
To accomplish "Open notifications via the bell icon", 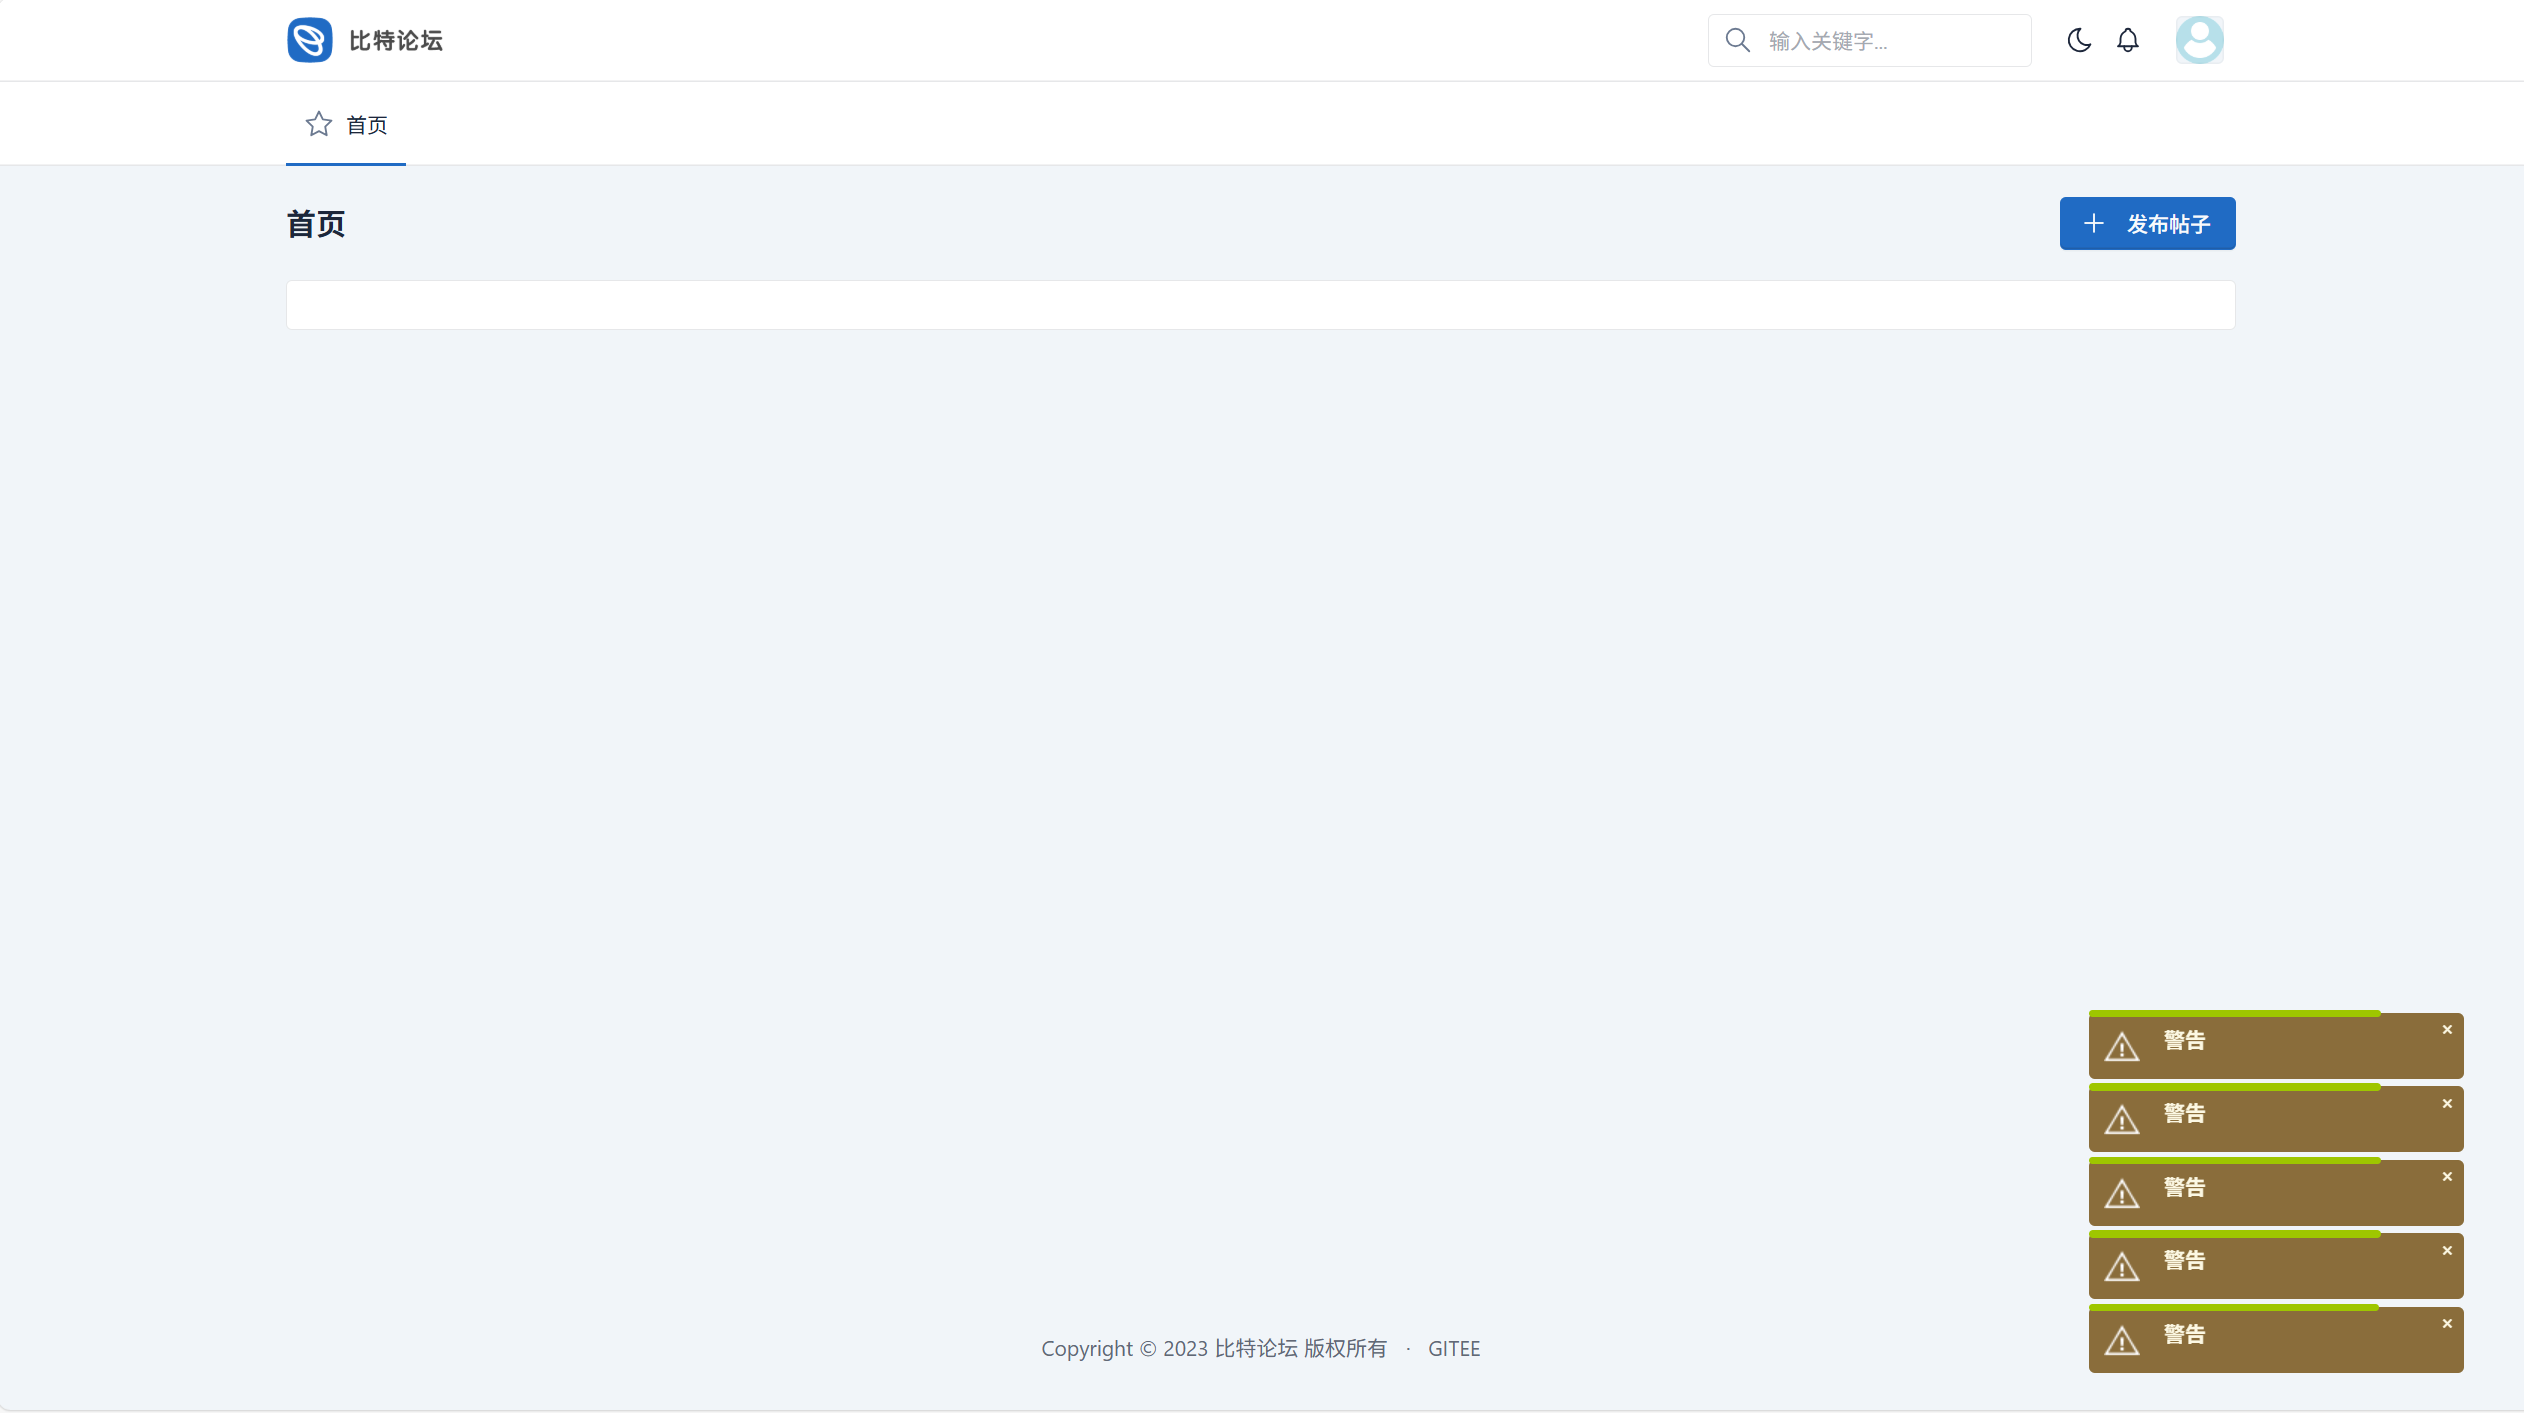I will (x=2128, y=40).
